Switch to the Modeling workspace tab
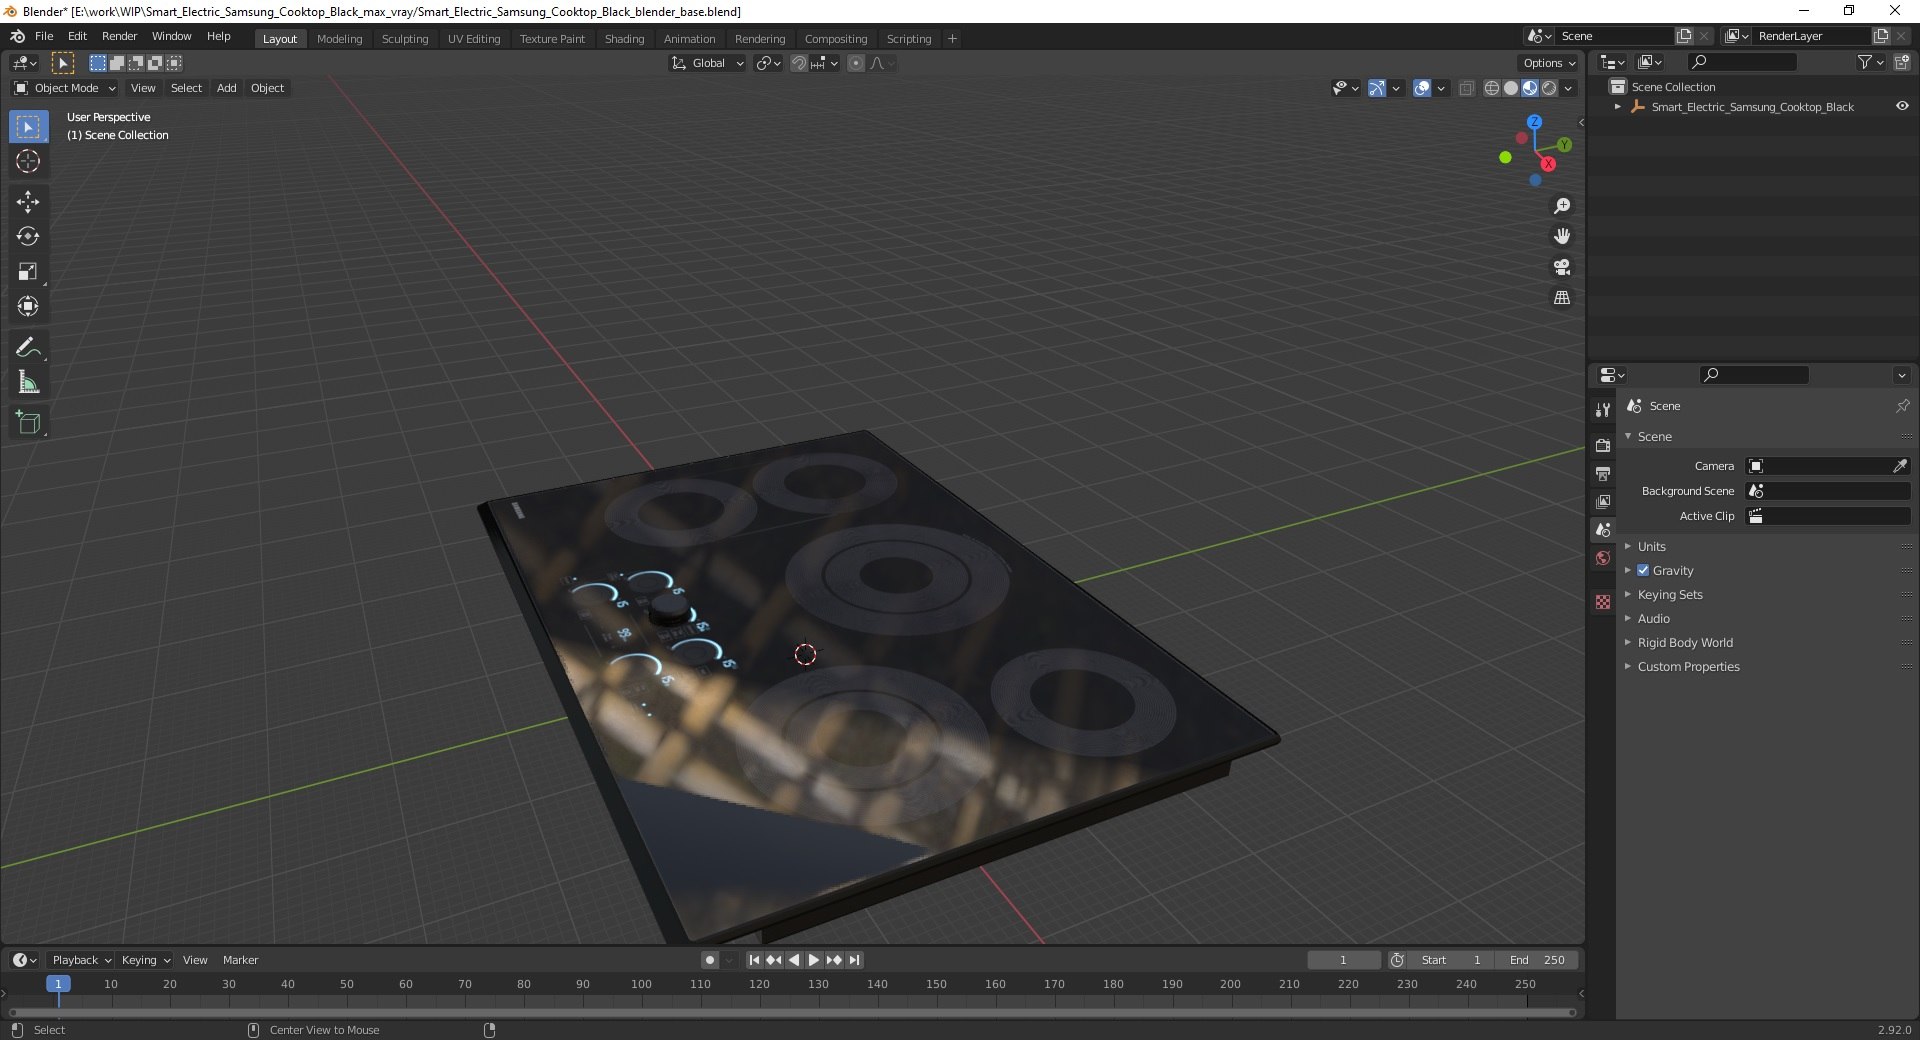This screenshot has height=1040, width=1920. pyautogui.click(x=339, y=39)
